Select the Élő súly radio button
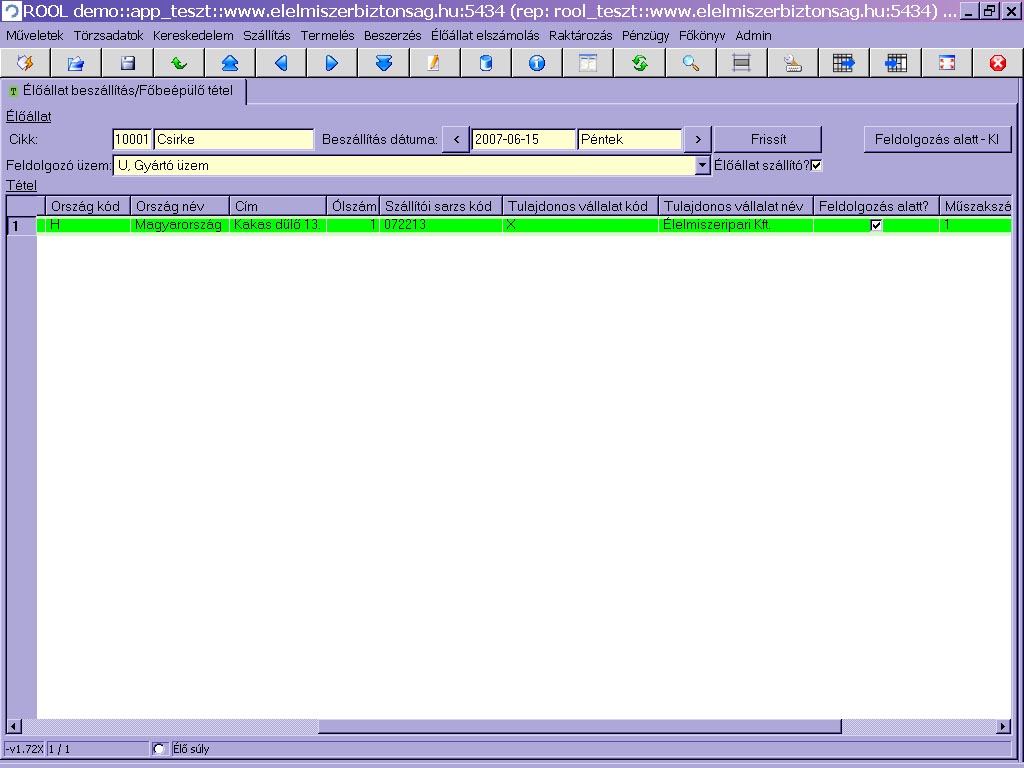This screenshot has height=768, width=1024. pyautogui.click(x=159, y=749)
